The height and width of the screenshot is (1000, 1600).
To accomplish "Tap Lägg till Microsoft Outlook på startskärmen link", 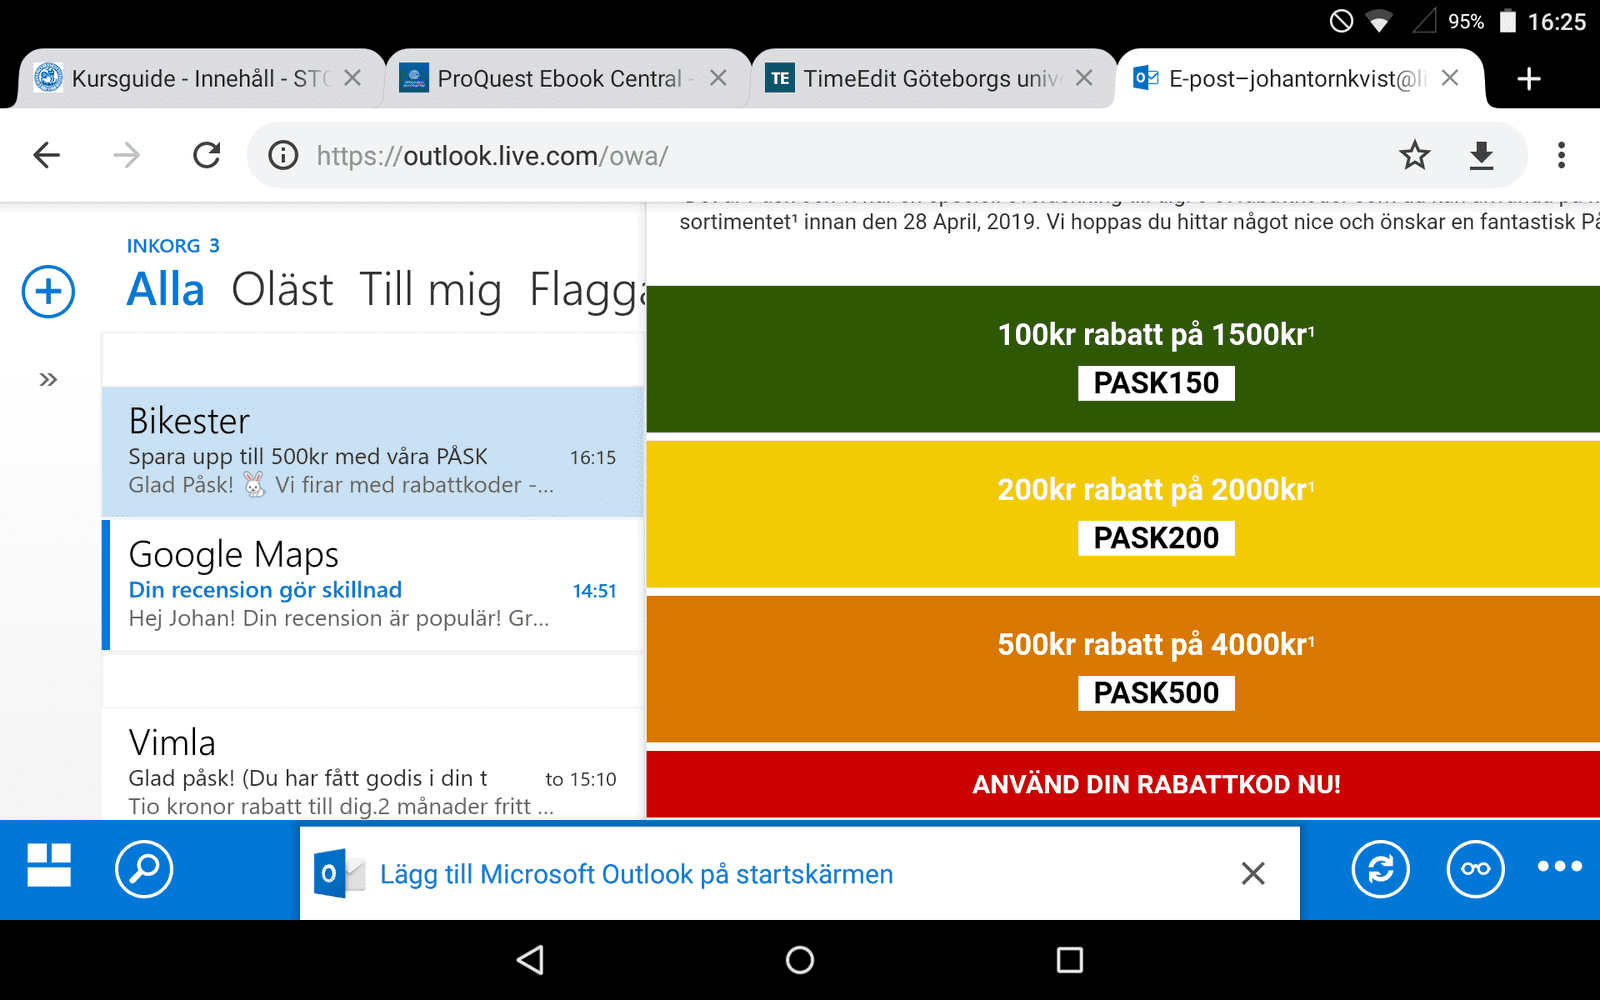I will (636, 874).
